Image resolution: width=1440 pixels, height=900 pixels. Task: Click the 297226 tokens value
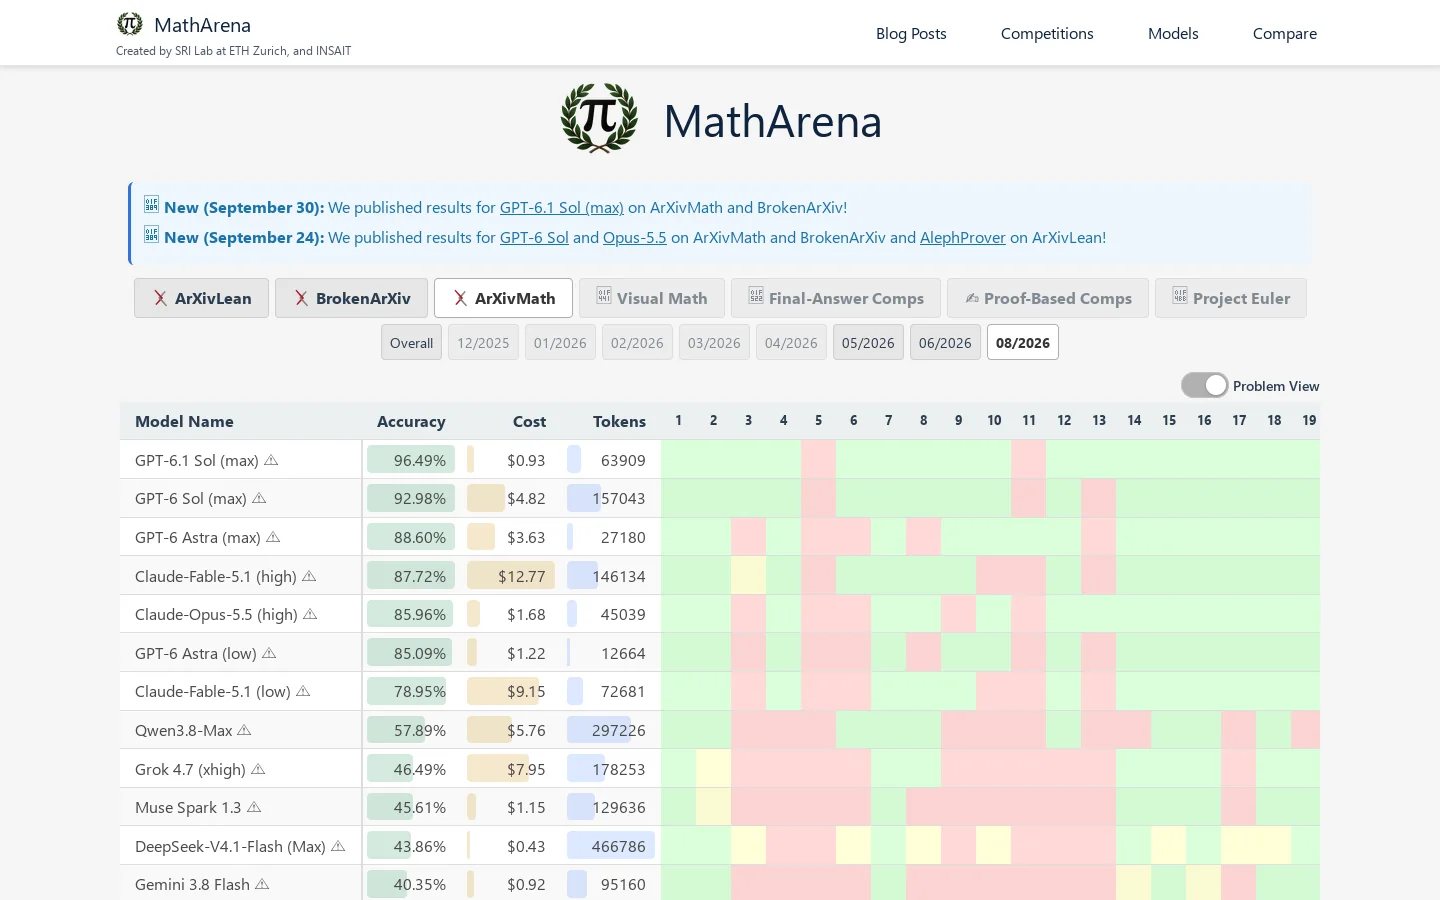pyautogui.click(x=619, y=730)
